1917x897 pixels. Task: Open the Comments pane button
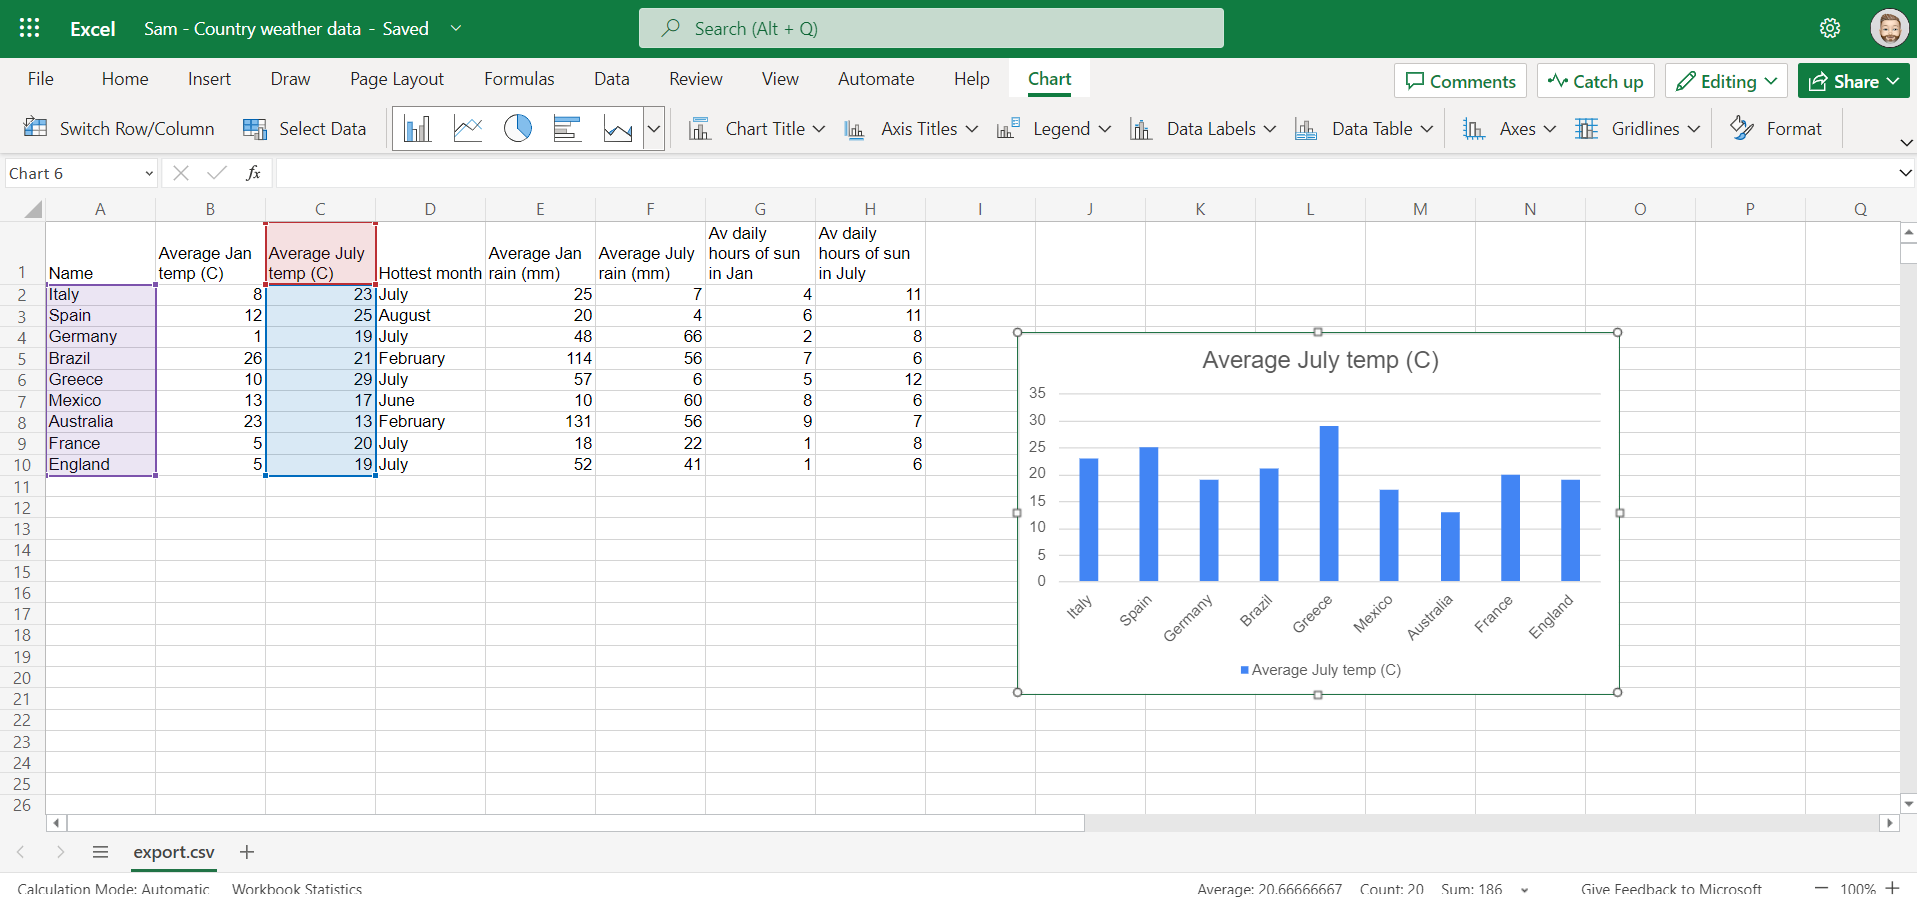coord(1461,81)
